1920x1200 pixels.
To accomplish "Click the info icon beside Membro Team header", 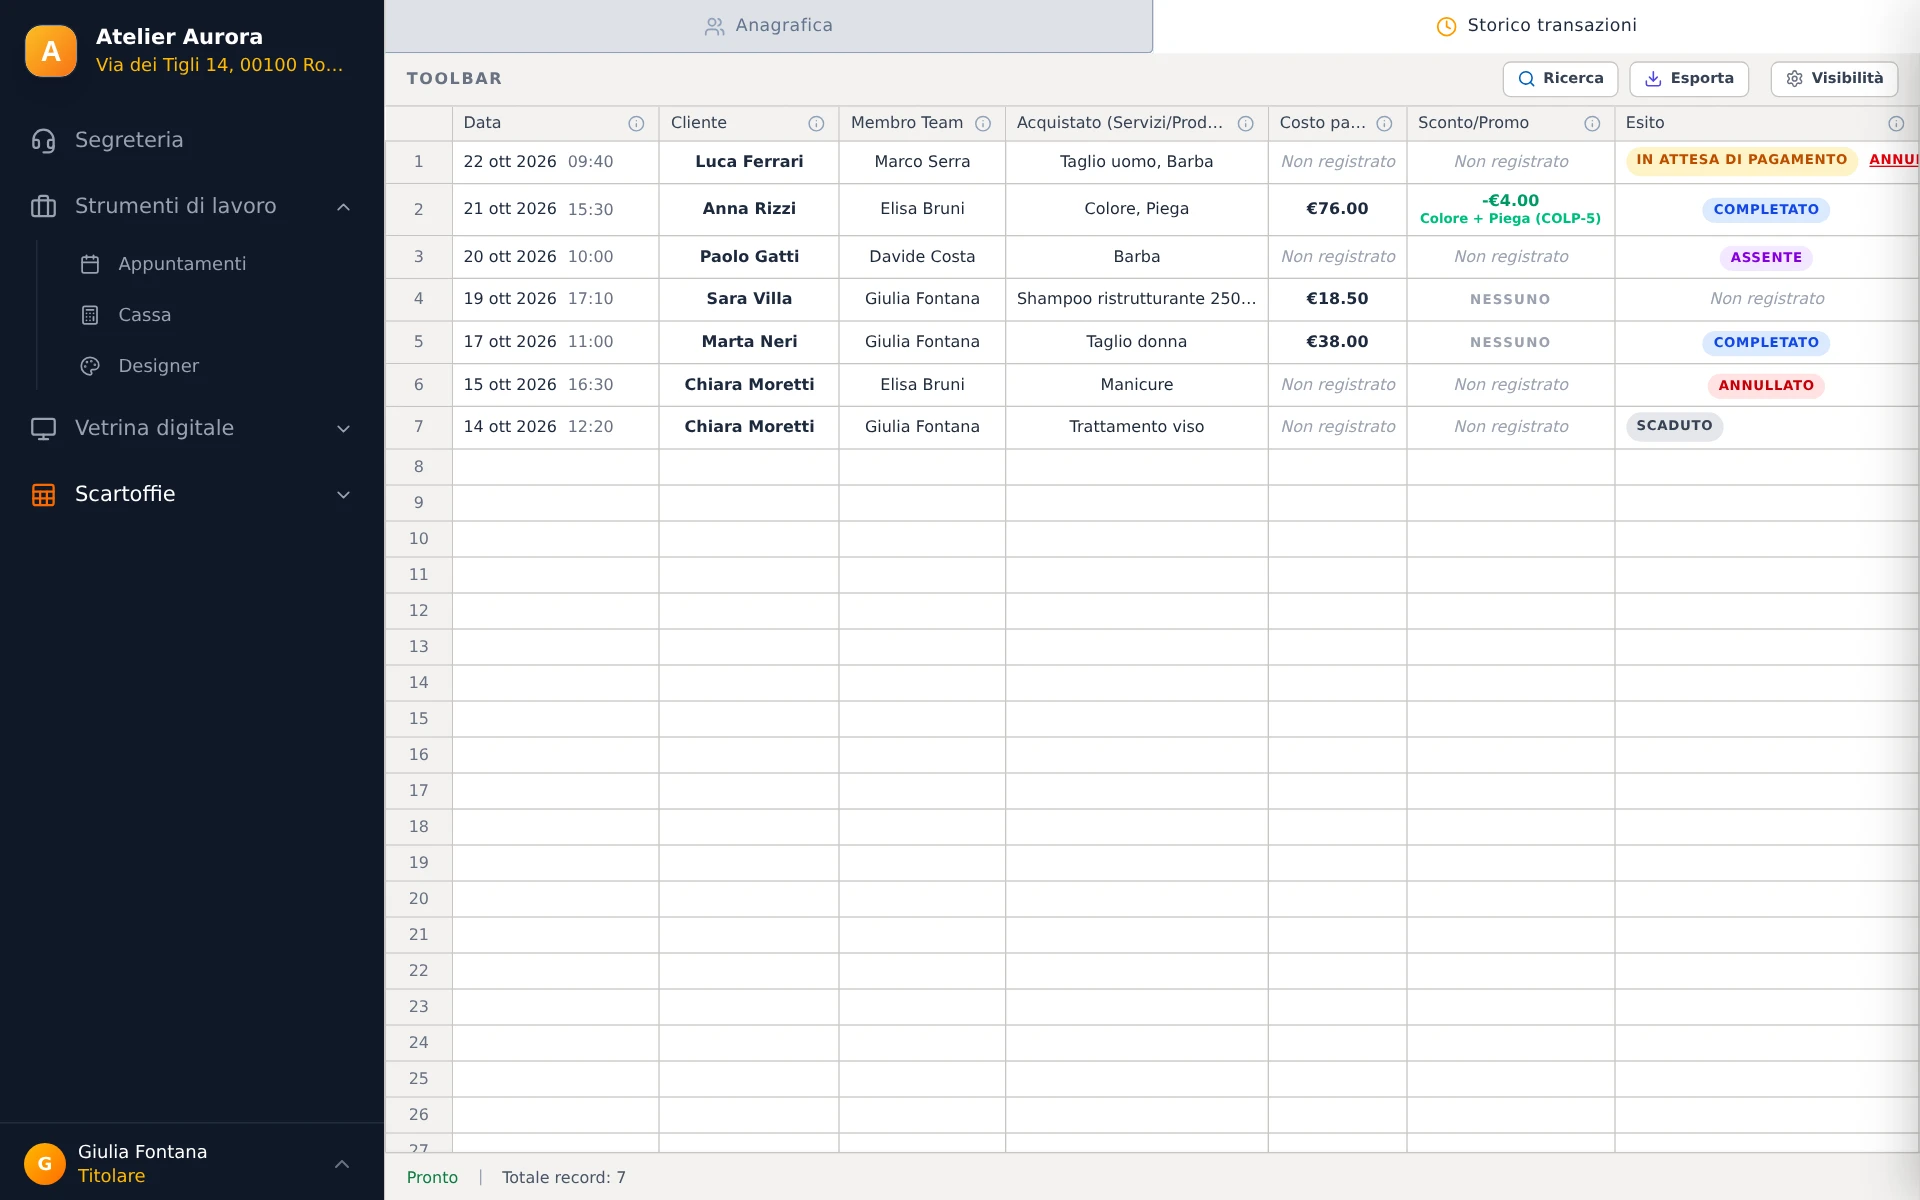I will (x=983, y=124).
